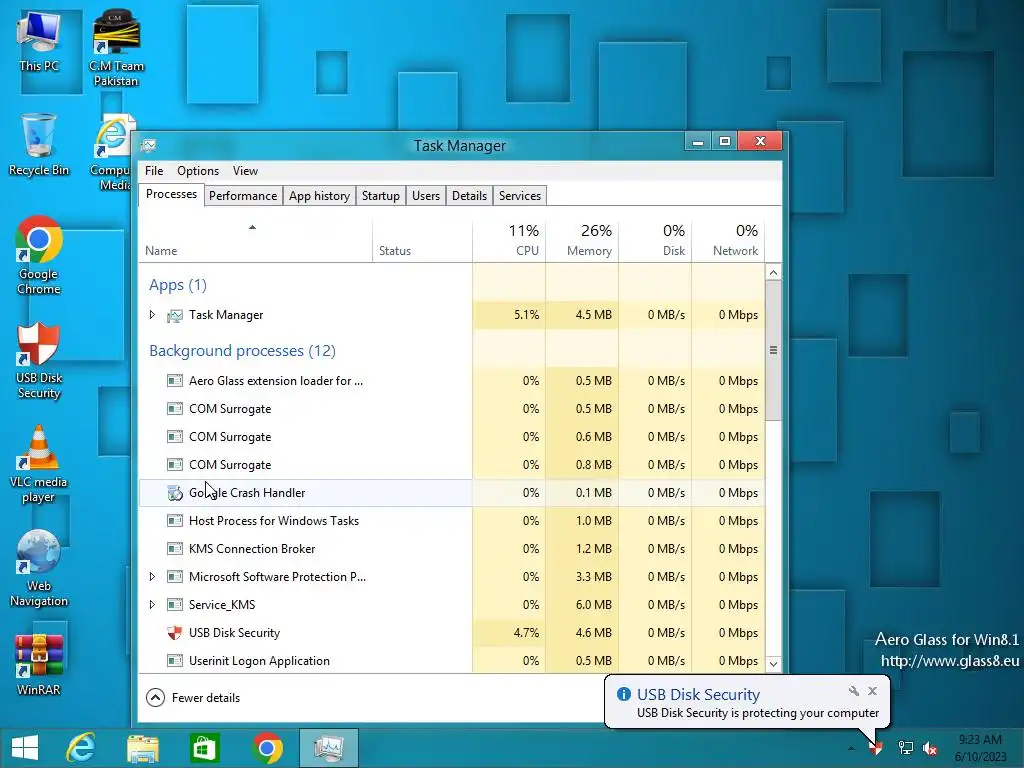Image resolution: width=1024 pixels, height=768 pixels.
Task: Open the File menu
Action: pyautogui.click(x=154, y=170)
